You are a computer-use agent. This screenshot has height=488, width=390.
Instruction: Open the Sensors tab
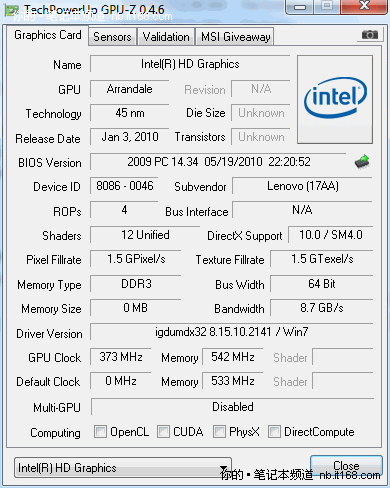[112, 37]
